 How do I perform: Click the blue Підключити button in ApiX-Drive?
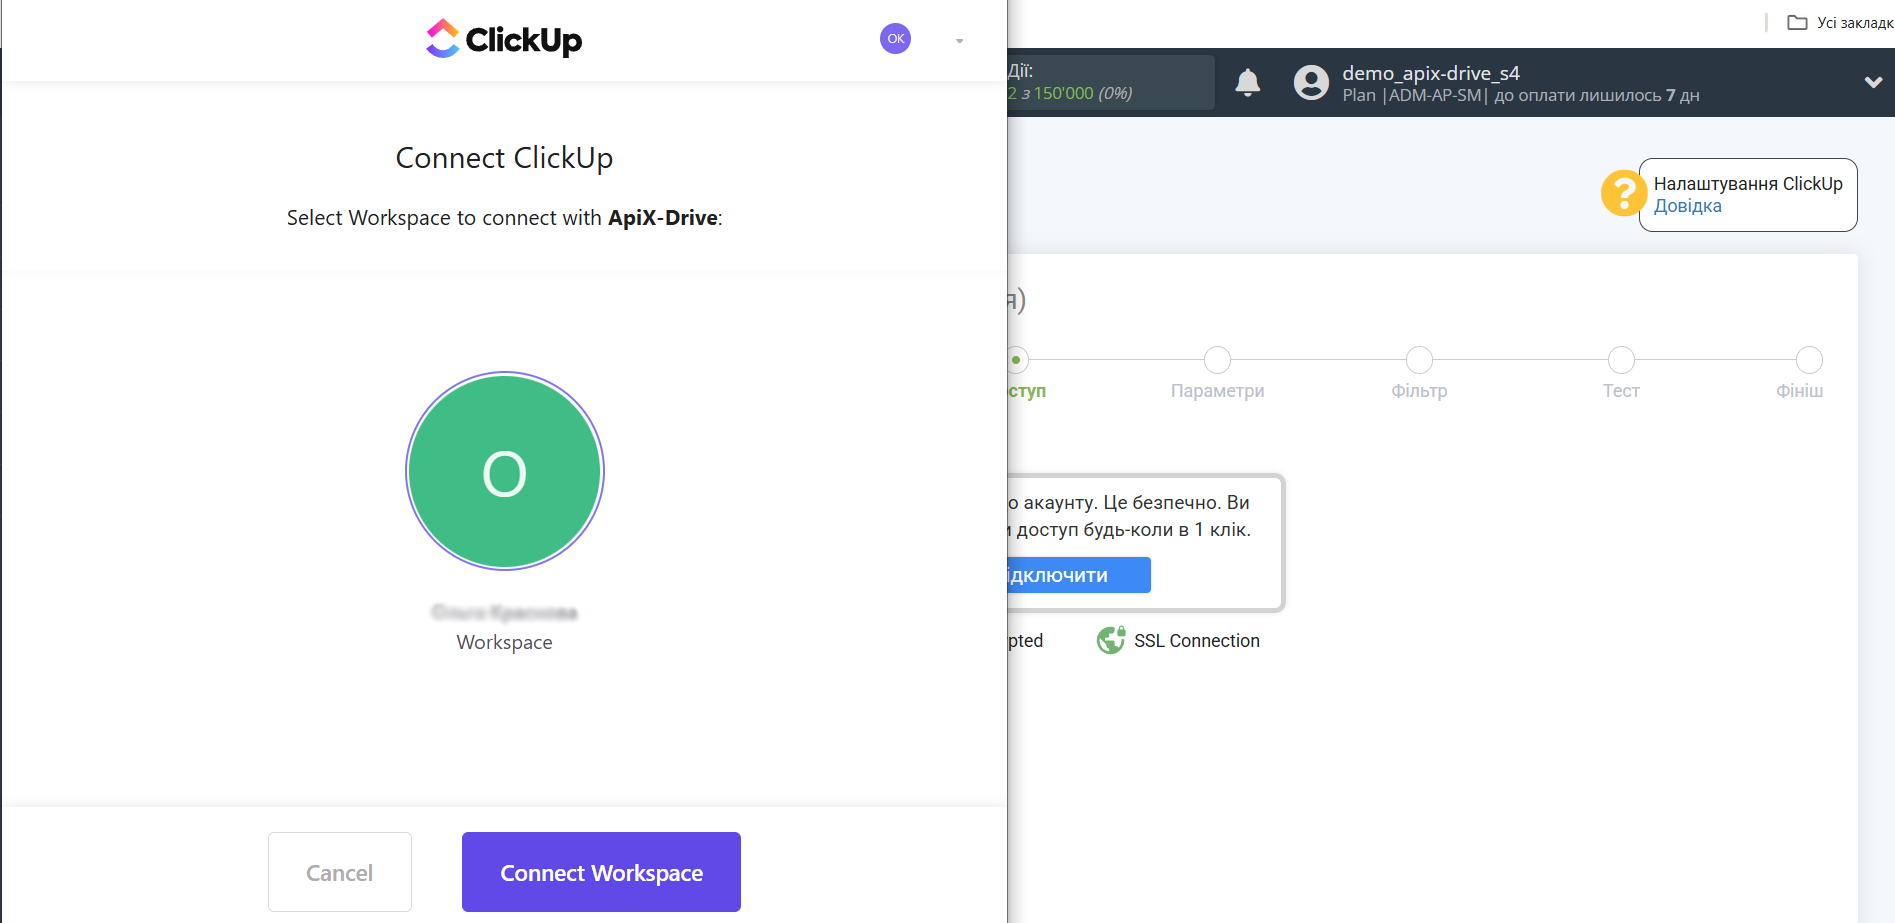tap(1079, 575)
